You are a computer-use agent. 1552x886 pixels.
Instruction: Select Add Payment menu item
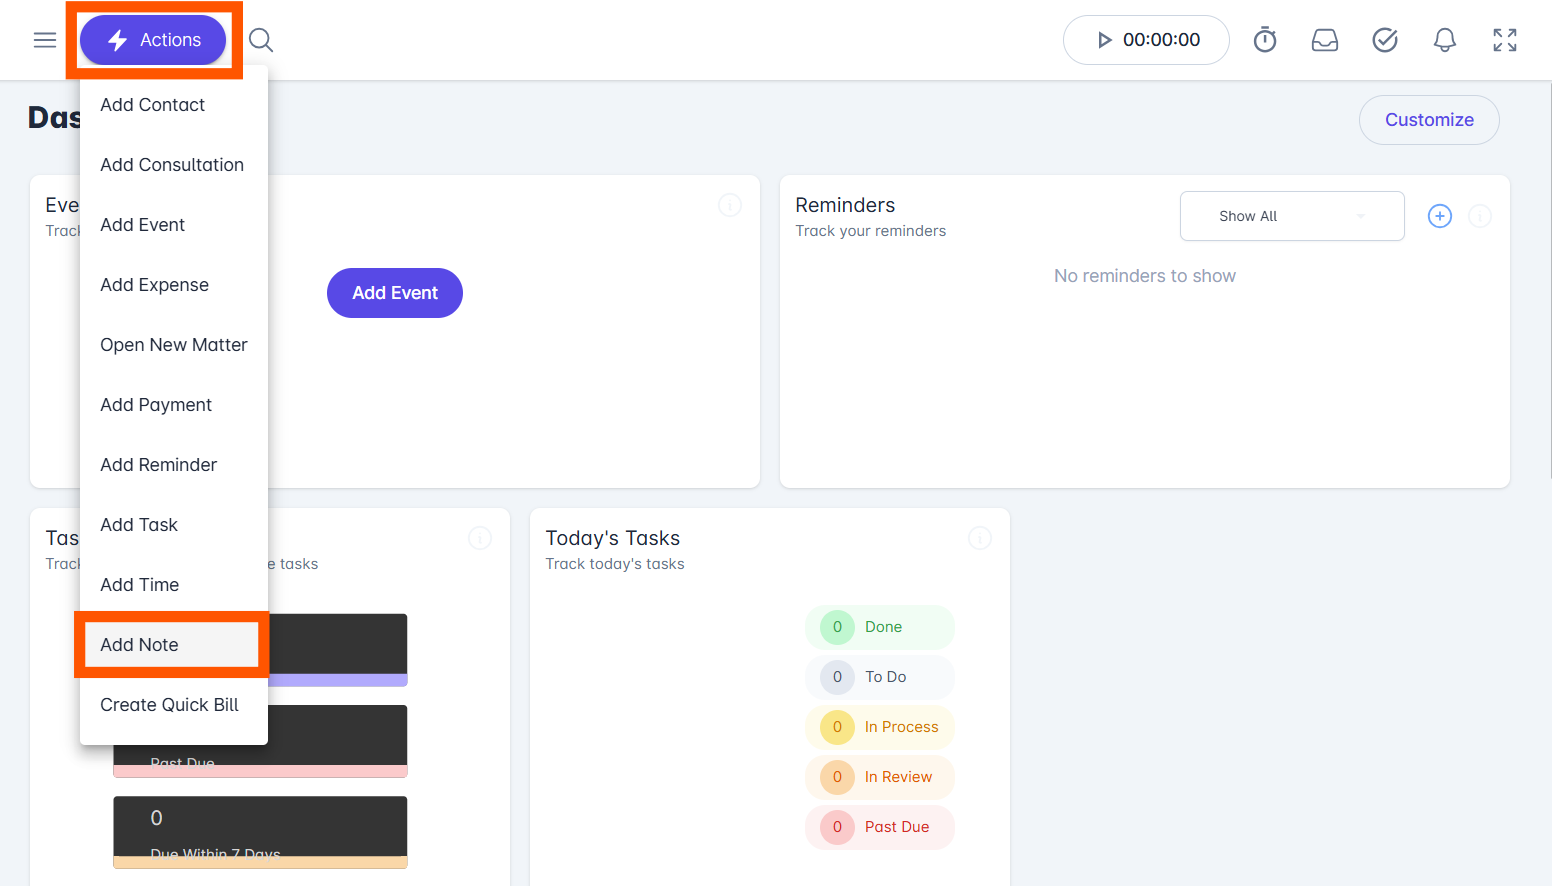(174, 405)
